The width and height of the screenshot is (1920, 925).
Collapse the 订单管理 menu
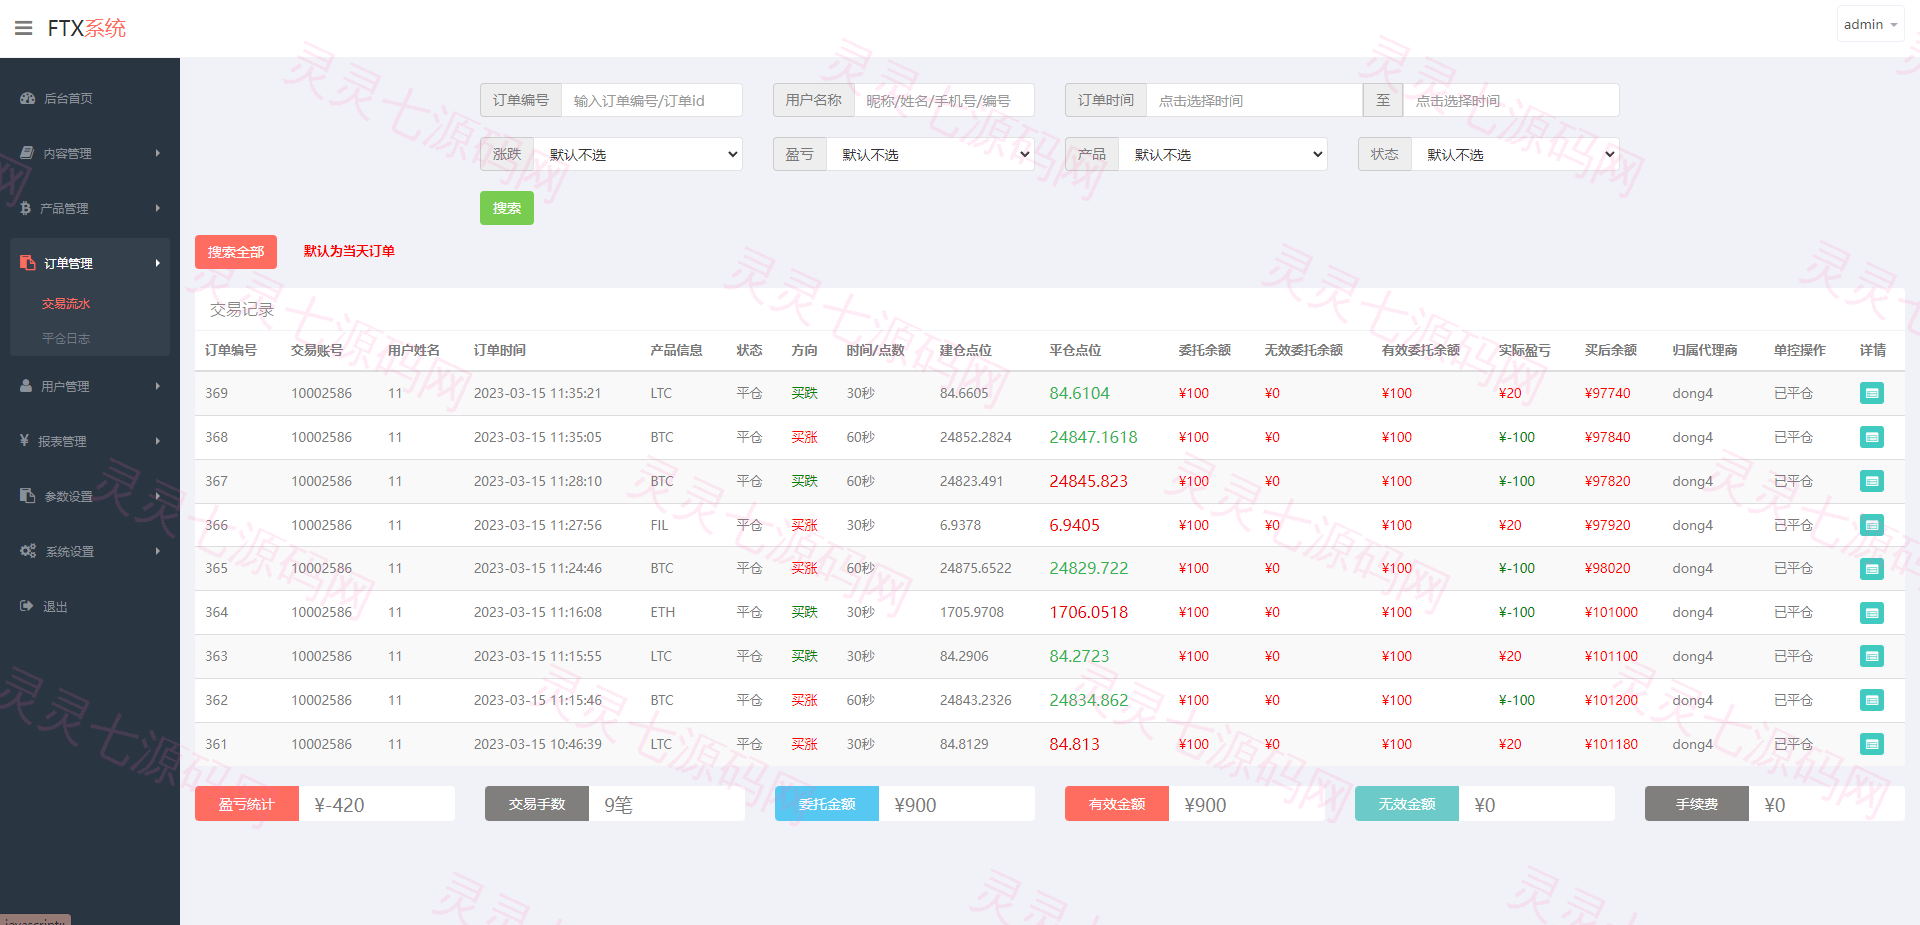(x=90, y=263)
